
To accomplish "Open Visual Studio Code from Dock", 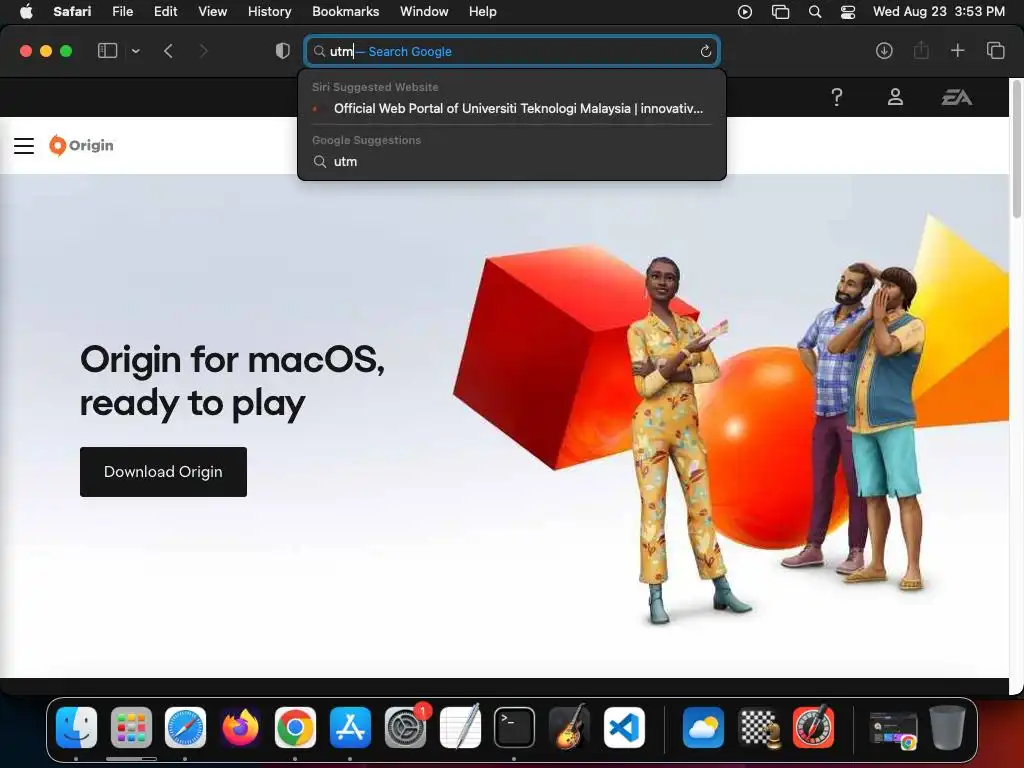I will [x=624, y=727].
